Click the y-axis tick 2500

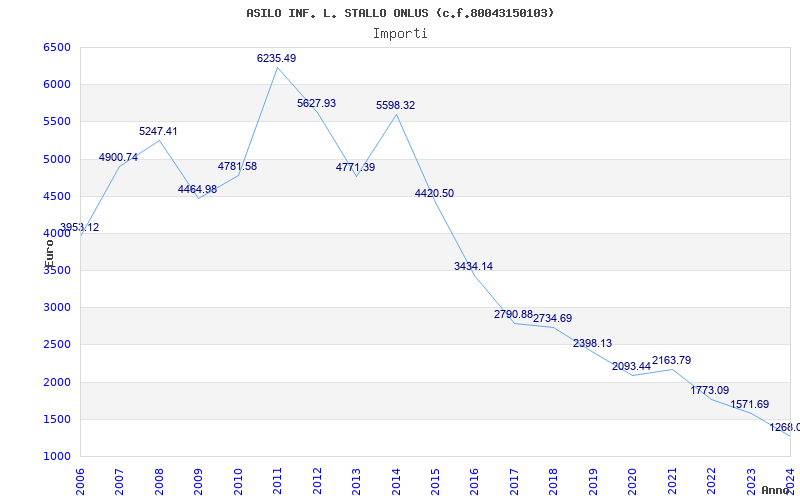point(57,345)
